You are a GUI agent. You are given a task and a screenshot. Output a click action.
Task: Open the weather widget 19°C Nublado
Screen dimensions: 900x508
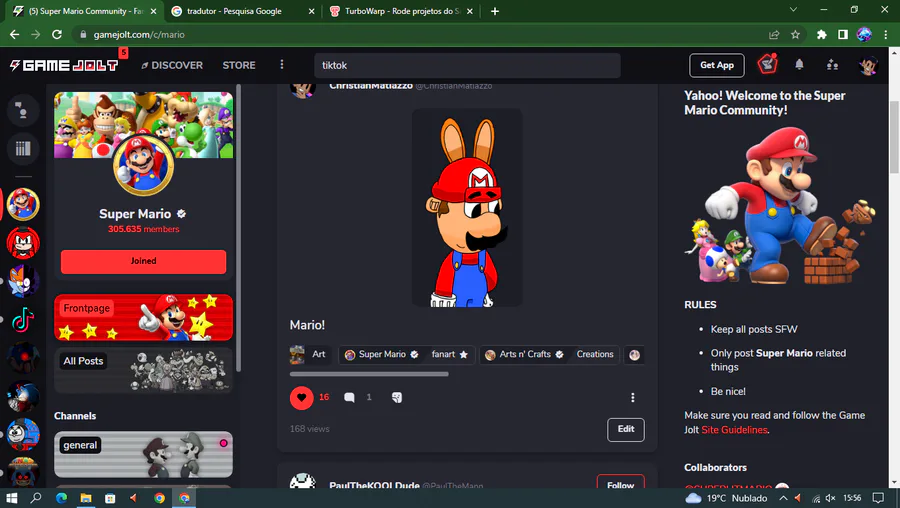727,498
